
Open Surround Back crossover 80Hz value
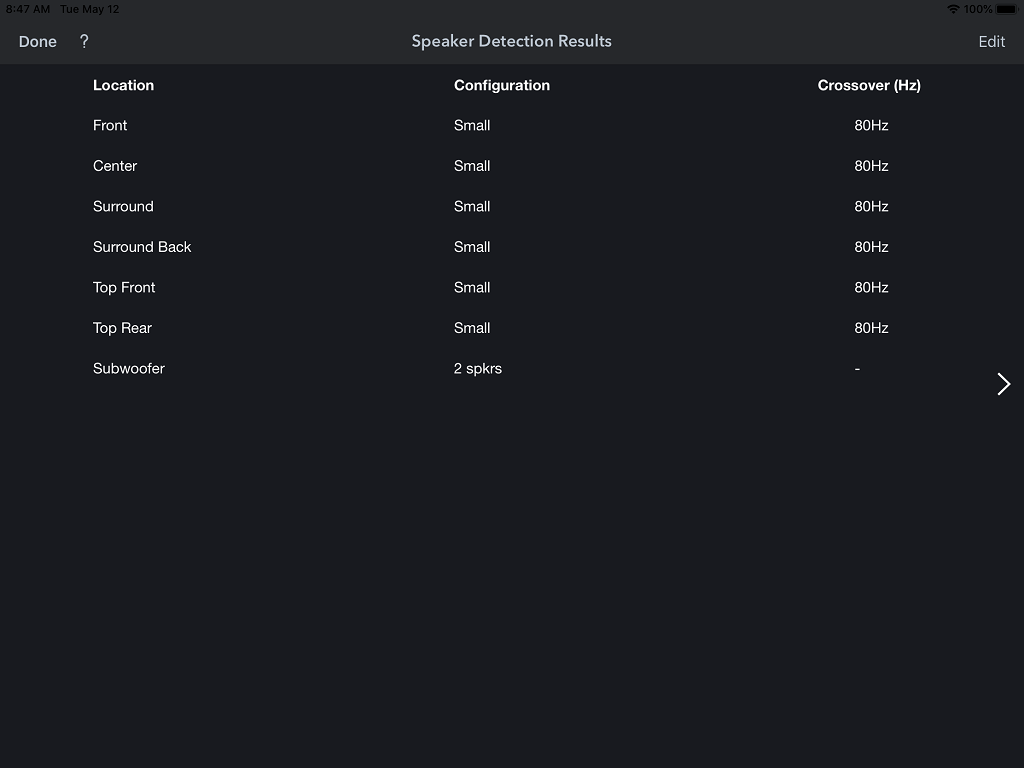(x=871, y=247)
